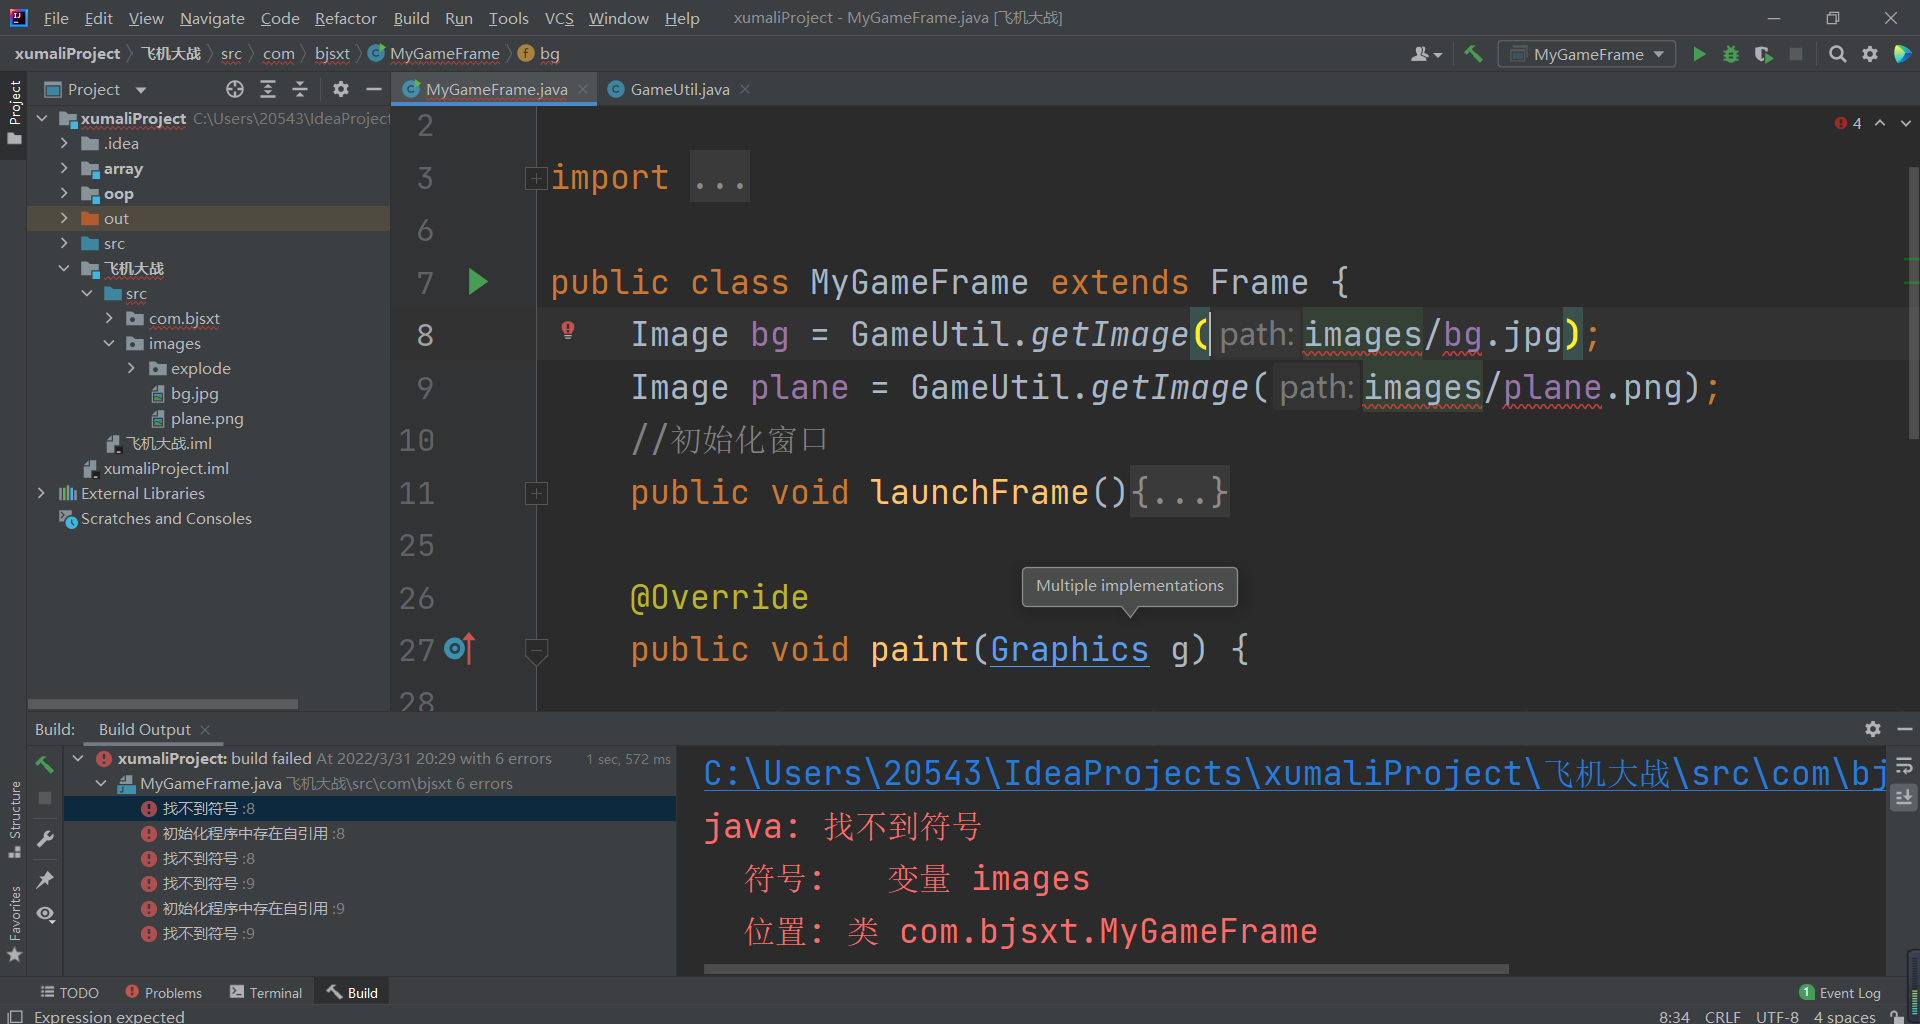
Task: Click the stop process square icon
Action: click(x=1796, y=54)
